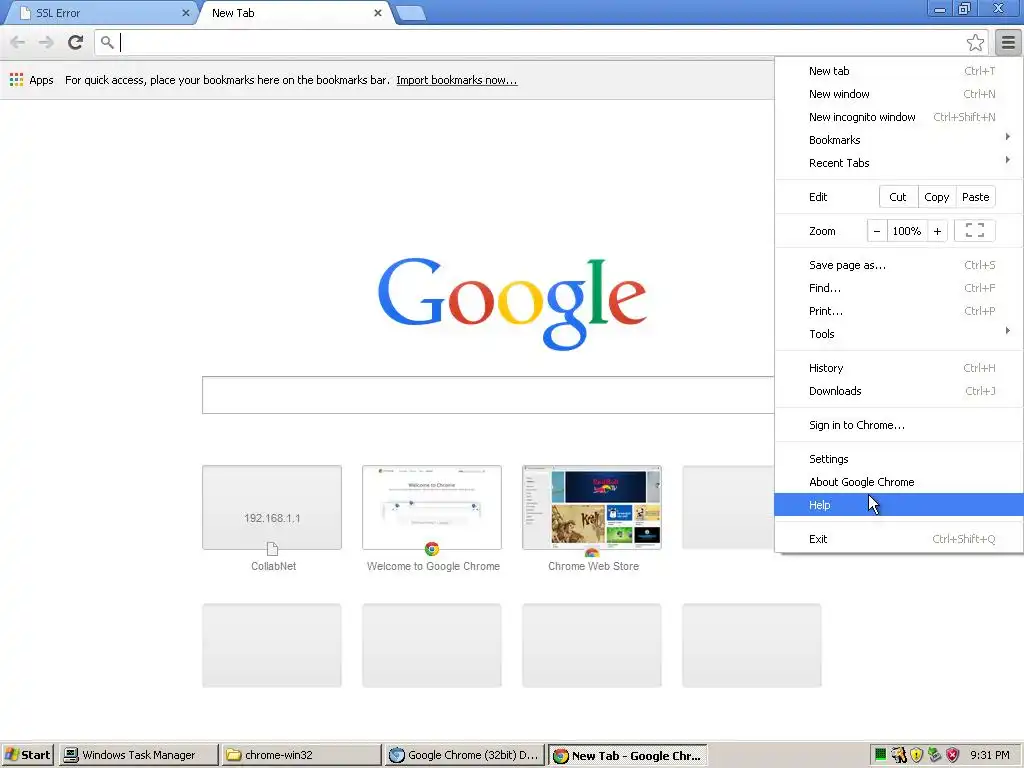Open Welcome to Google Chrome thumbnail
This screenshot has width=1024, height=768.
[432, 507]
